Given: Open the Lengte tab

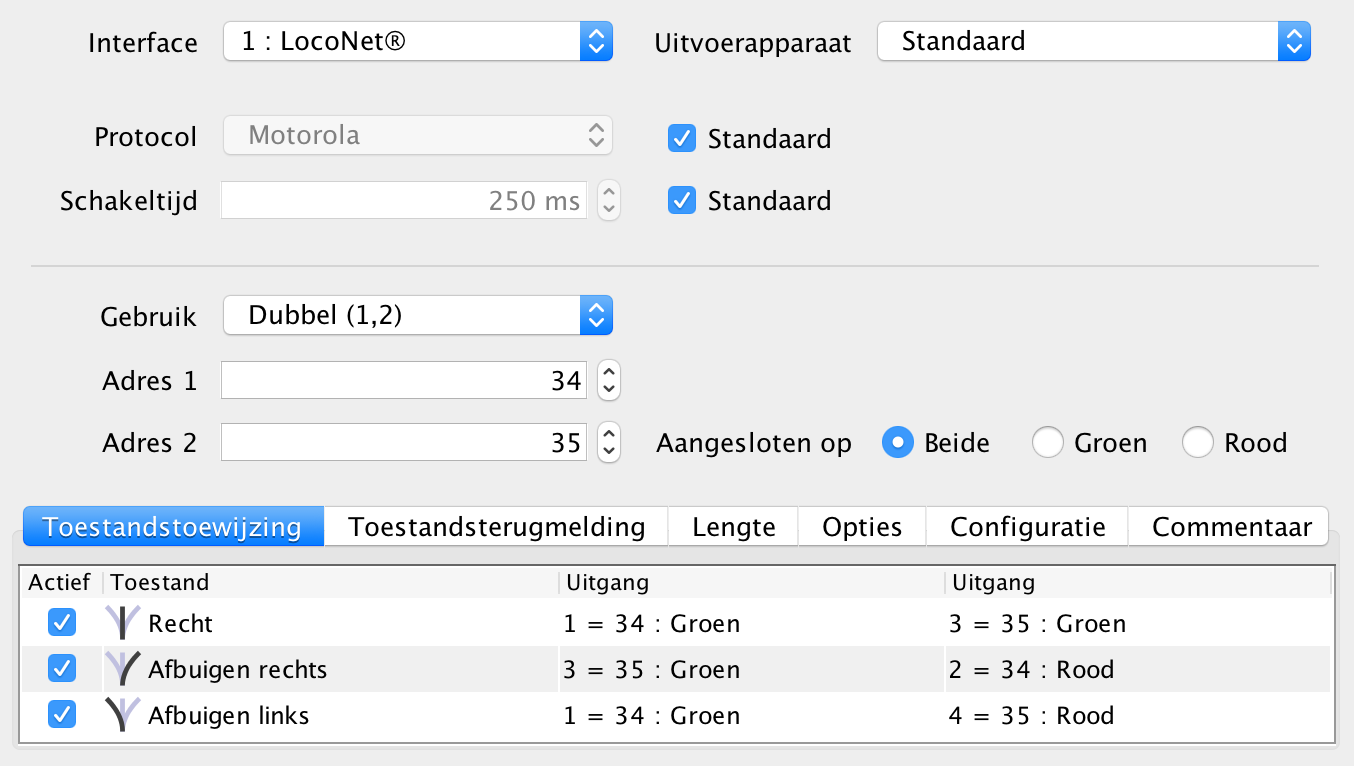Looking at the screenshot, I should pyautogui.click(x=733, y=526).
